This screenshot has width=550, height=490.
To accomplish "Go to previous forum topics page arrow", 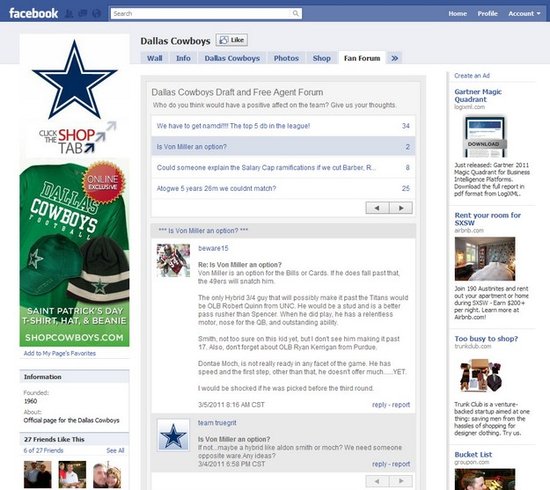I will tap(377, 208).
